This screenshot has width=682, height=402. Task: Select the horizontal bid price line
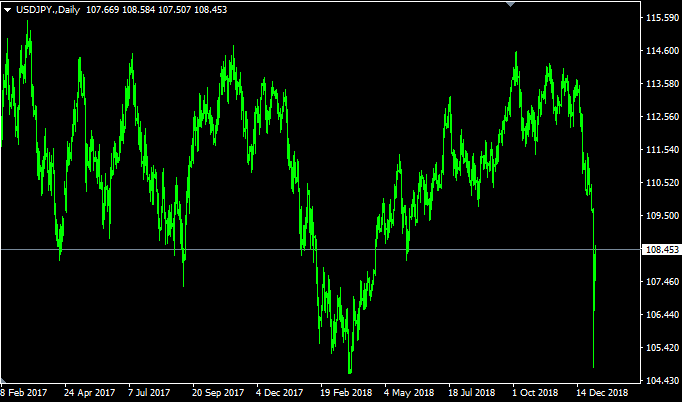point(320,250)
